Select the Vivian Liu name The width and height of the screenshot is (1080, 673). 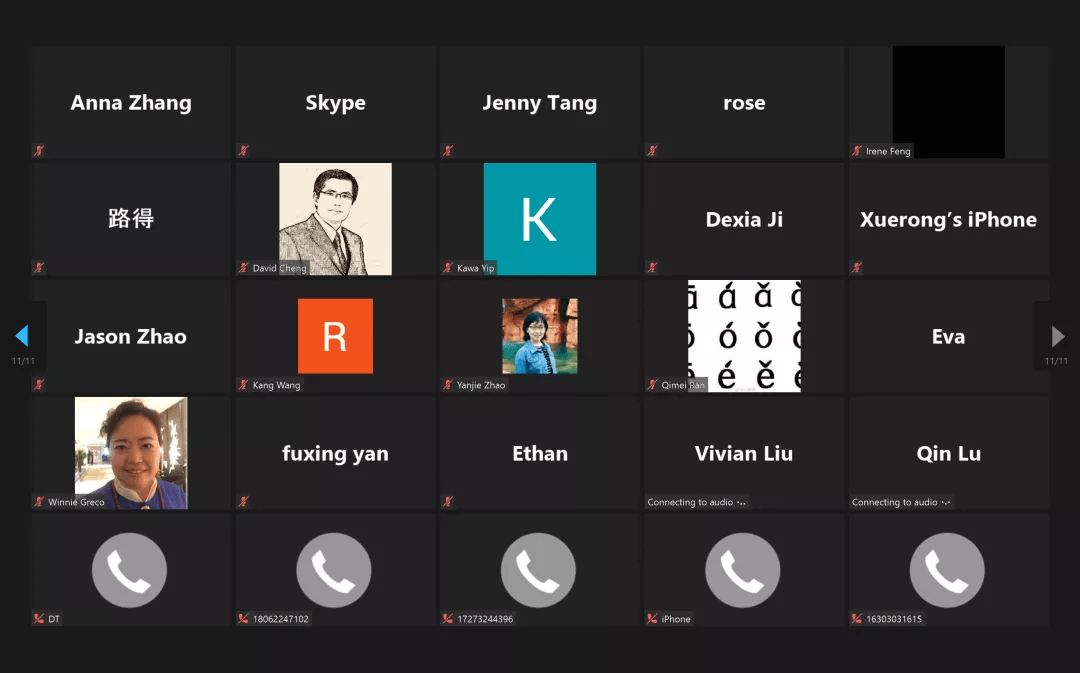[x=744, y=453]
